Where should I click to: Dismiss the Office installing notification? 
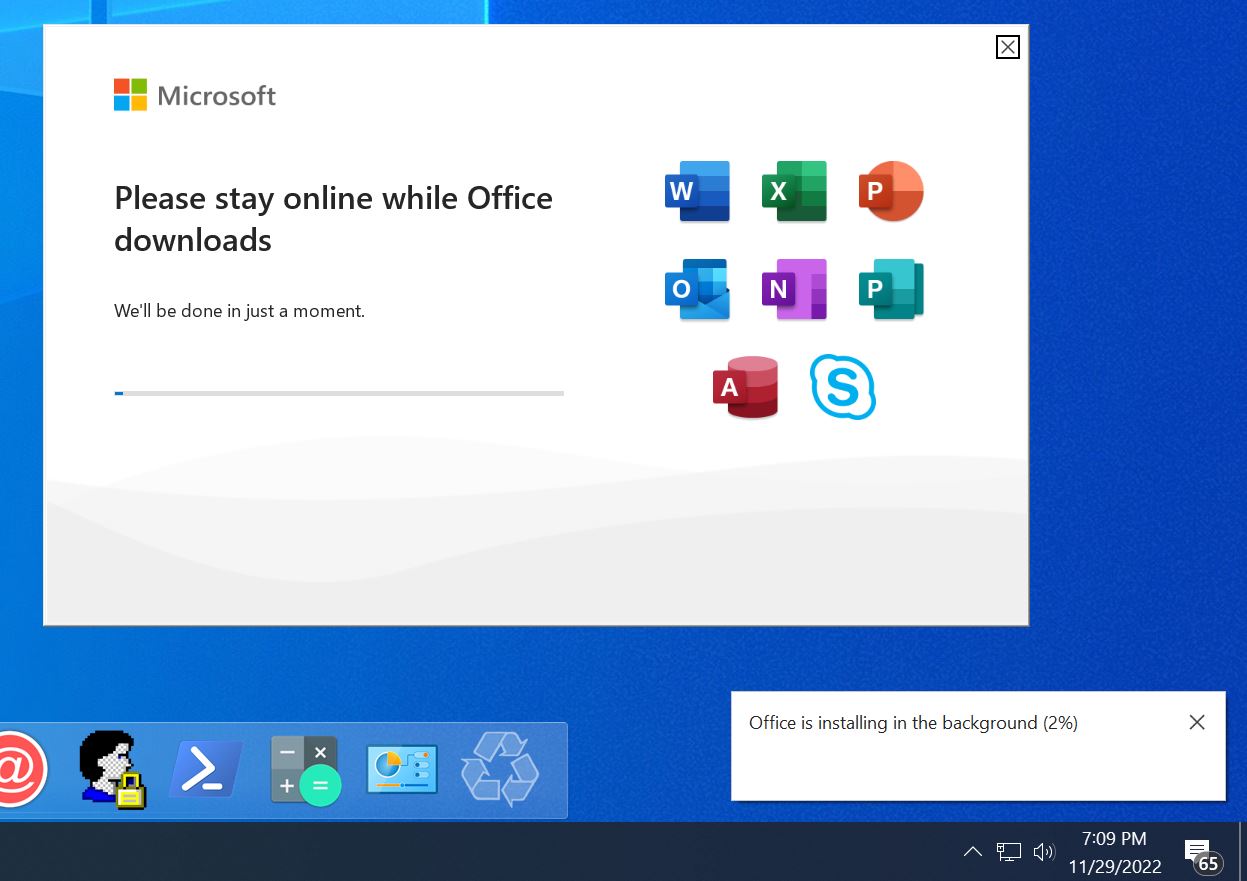(1197, 722)
